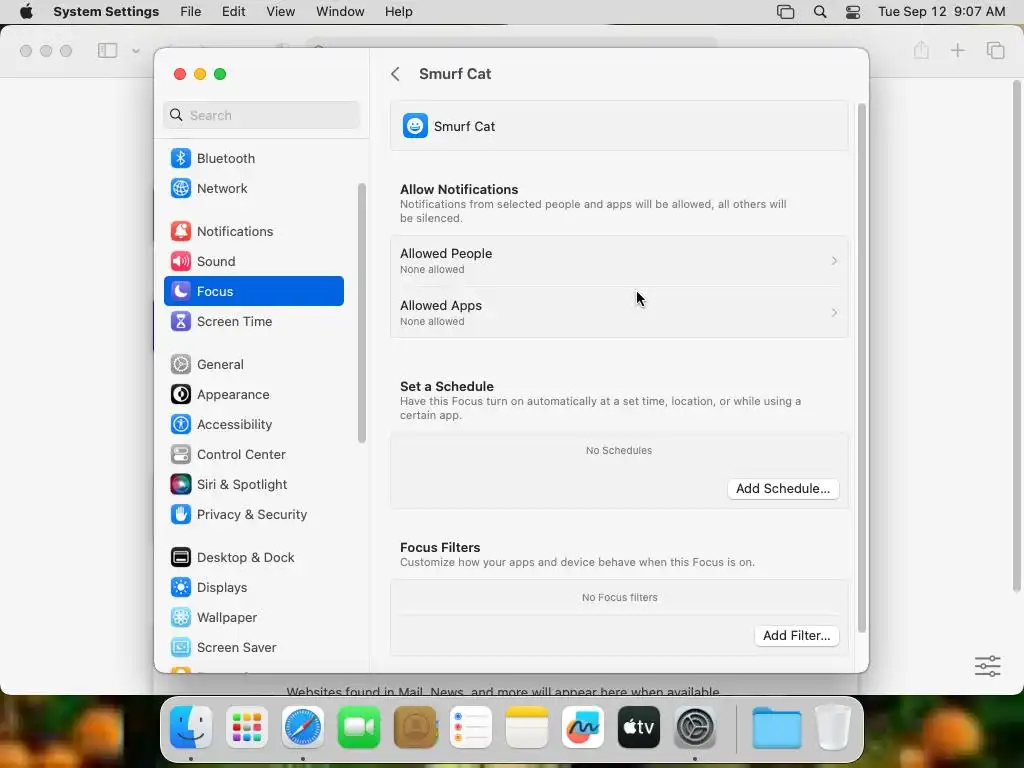Image resolution: width=1024 pixels, height=768 pixels.
Task: Open the Help menu
Action: click(x=398, y=12)
